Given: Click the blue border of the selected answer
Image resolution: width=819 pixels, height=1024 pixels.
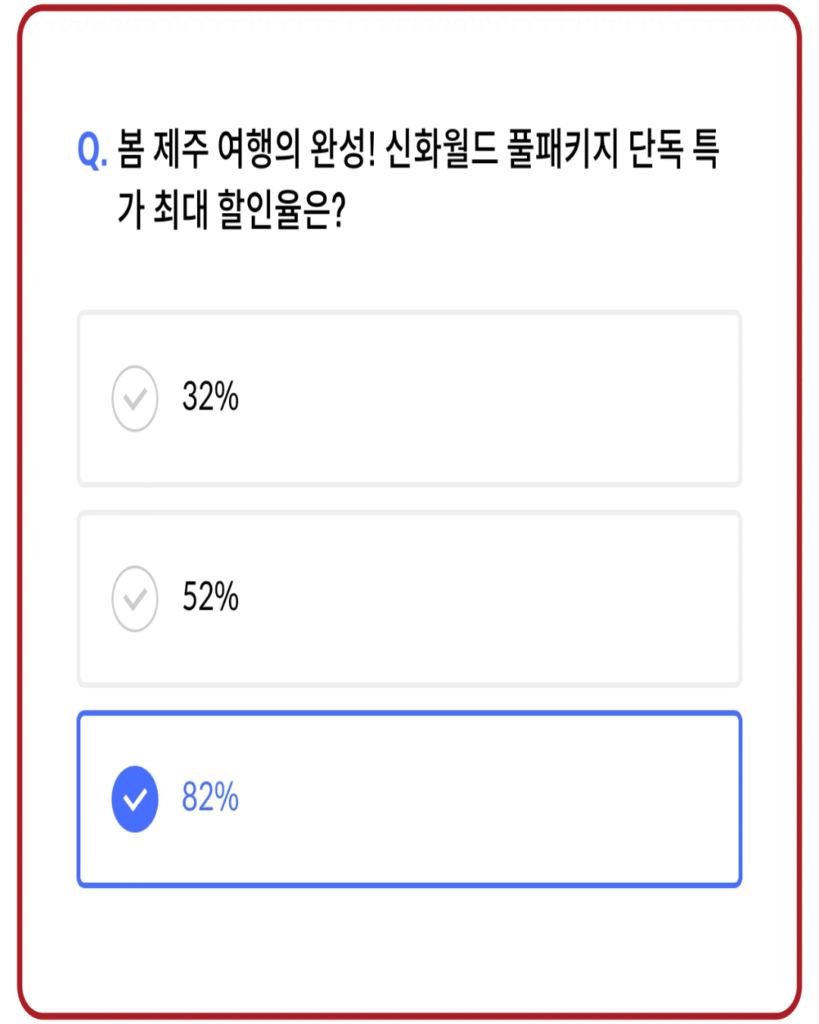Looking at the screenshot, I should (x=408, y=712).
